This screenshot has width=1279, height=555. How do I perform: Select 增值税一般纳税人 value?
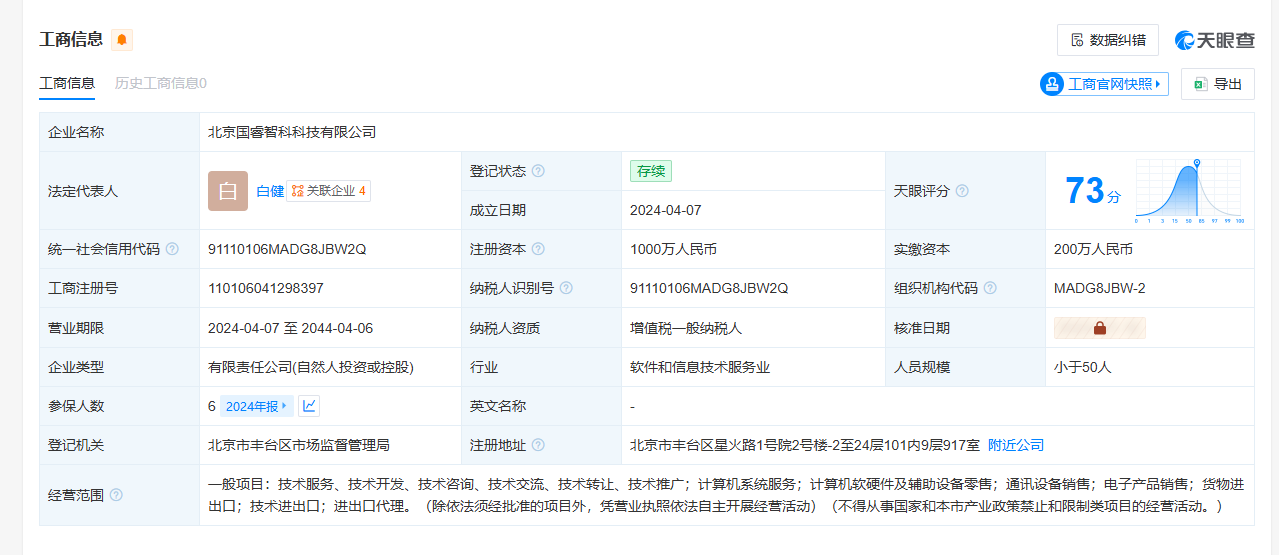[686, 328]
